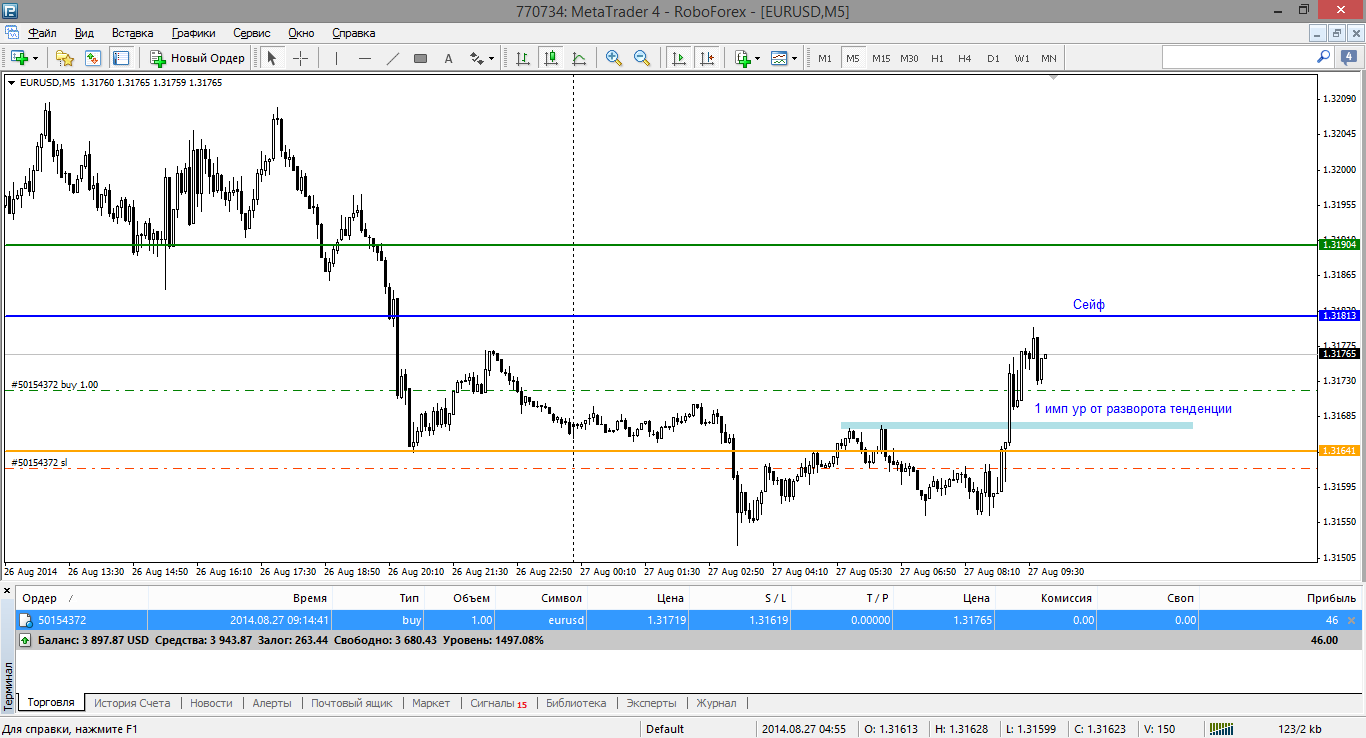Open the Графики menu

193,33
